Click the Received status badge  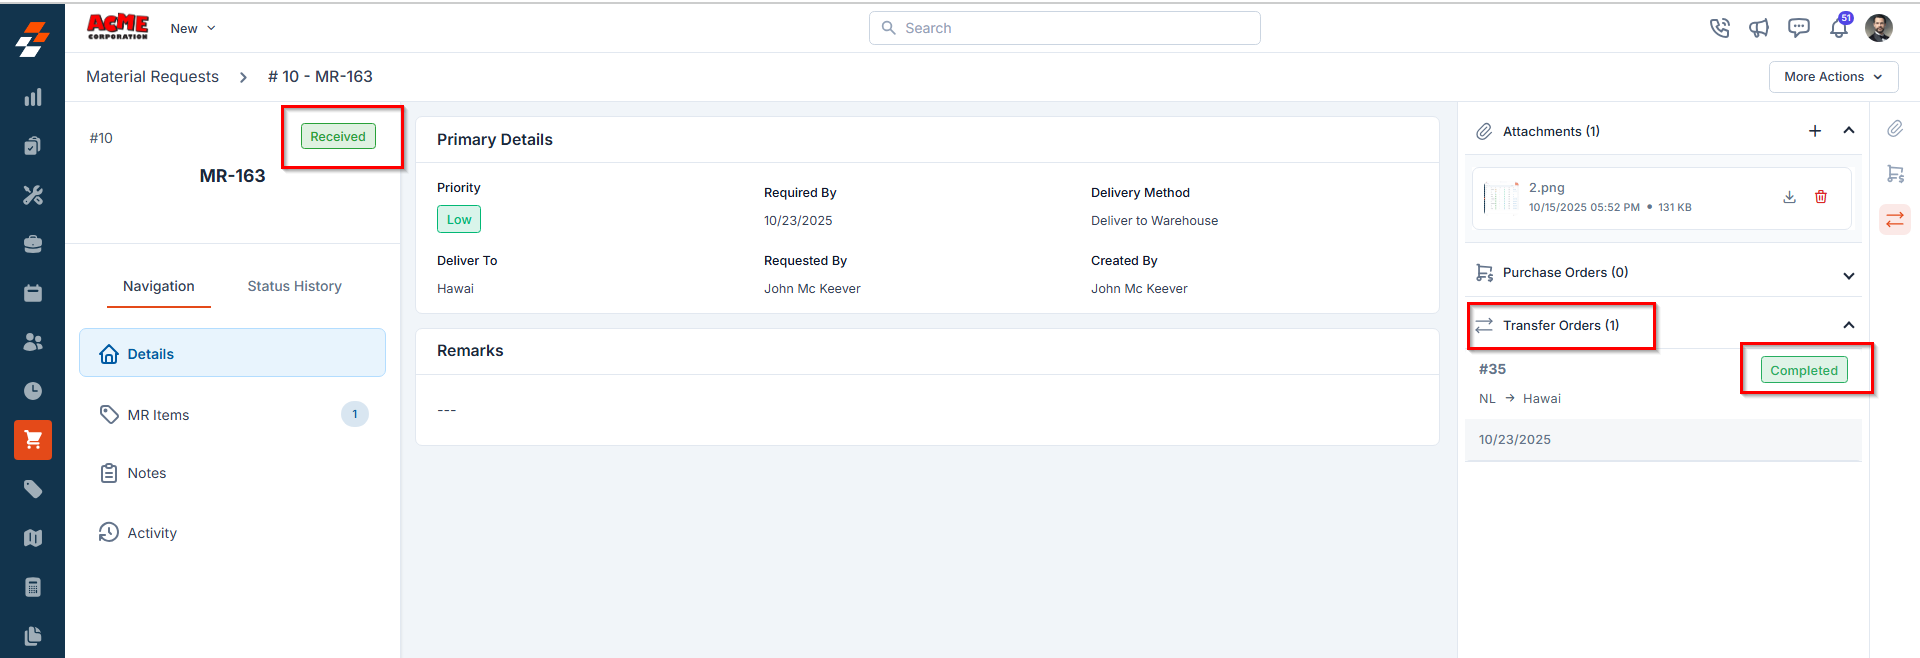tap(338, 137)
